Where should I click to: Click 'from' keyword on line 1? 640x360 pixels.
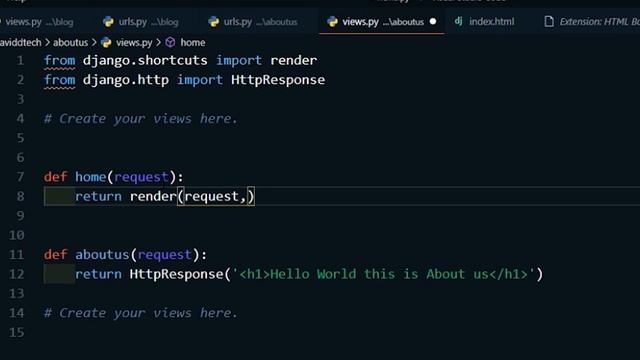(60, 60)
